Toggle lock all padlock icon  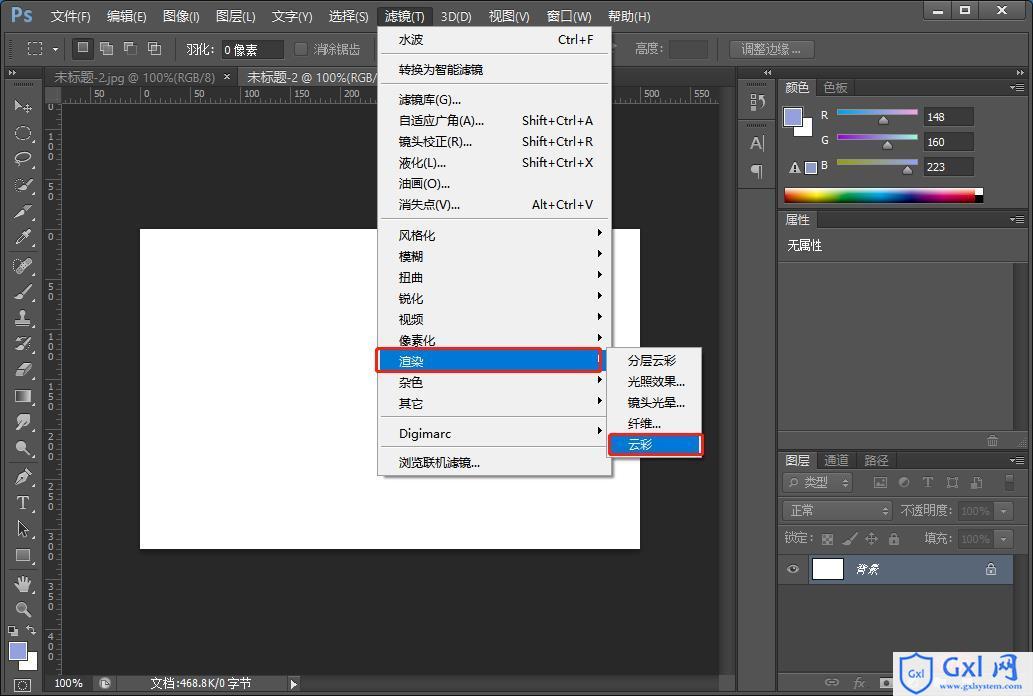tap(894, 539)
